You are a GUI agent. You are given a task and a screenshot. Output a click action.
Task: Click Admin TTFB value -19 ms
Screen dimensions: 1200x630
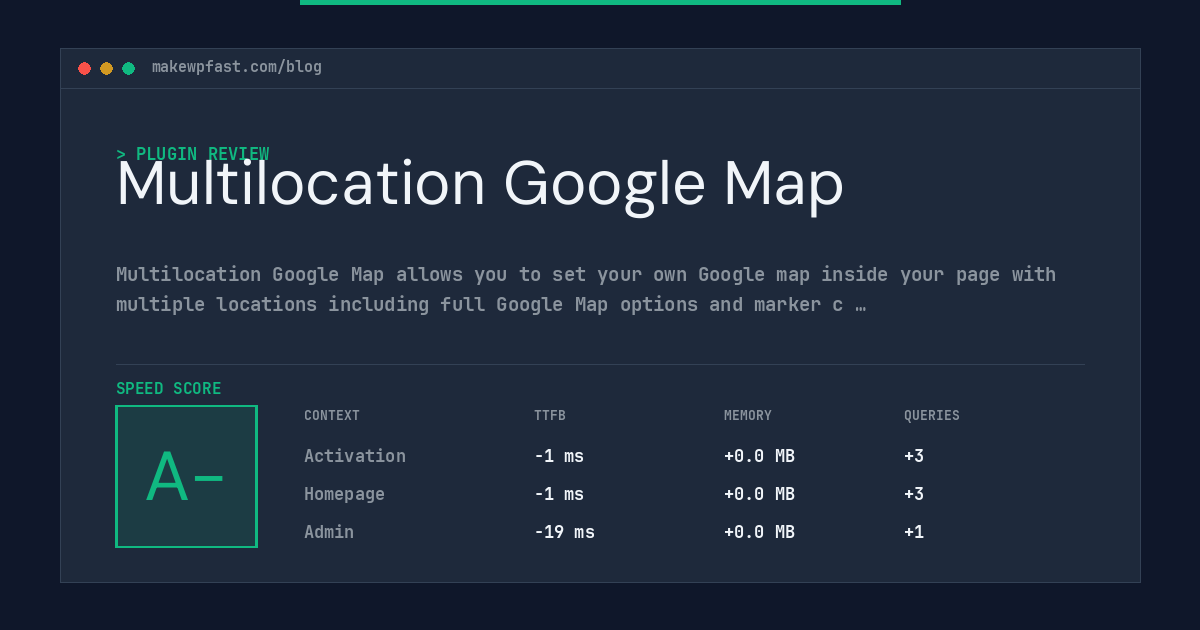click(564, 532)
